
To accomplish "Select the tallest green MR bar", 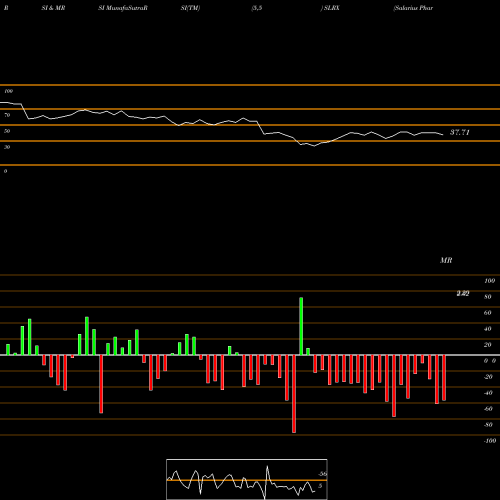I will (301, 326).
